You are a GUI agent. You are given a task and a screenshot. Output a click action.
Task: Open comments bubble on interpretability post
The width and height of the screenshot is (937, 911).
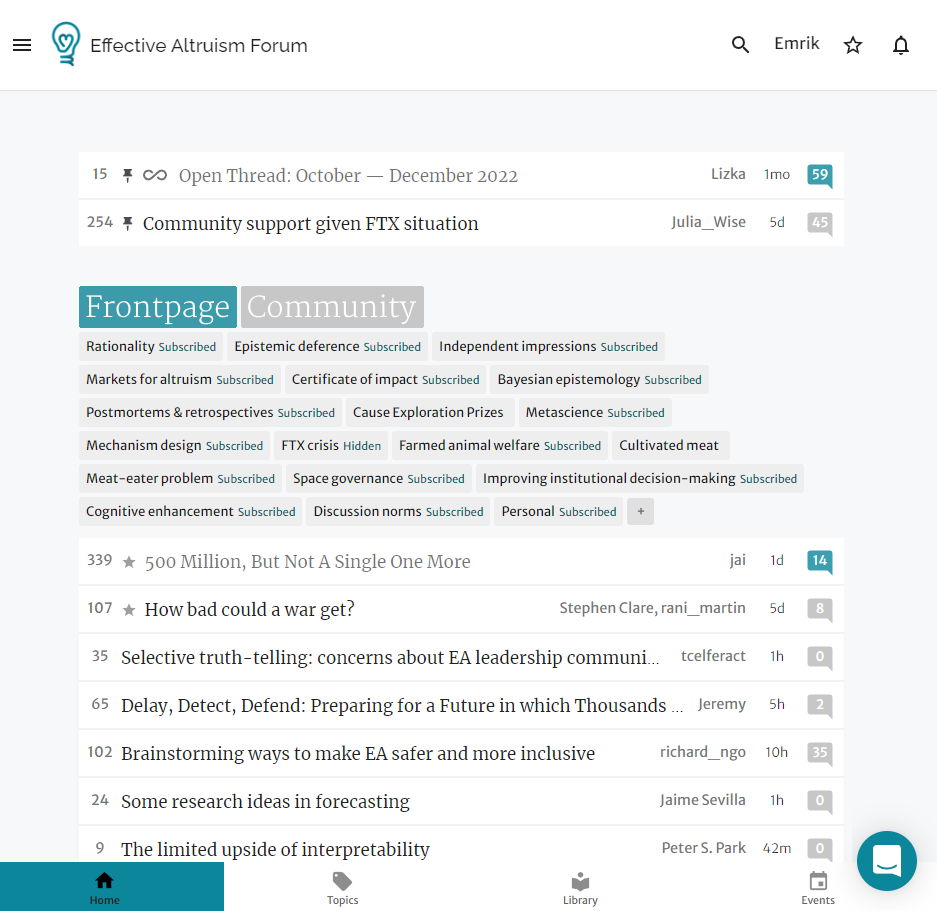pos(819,849)
